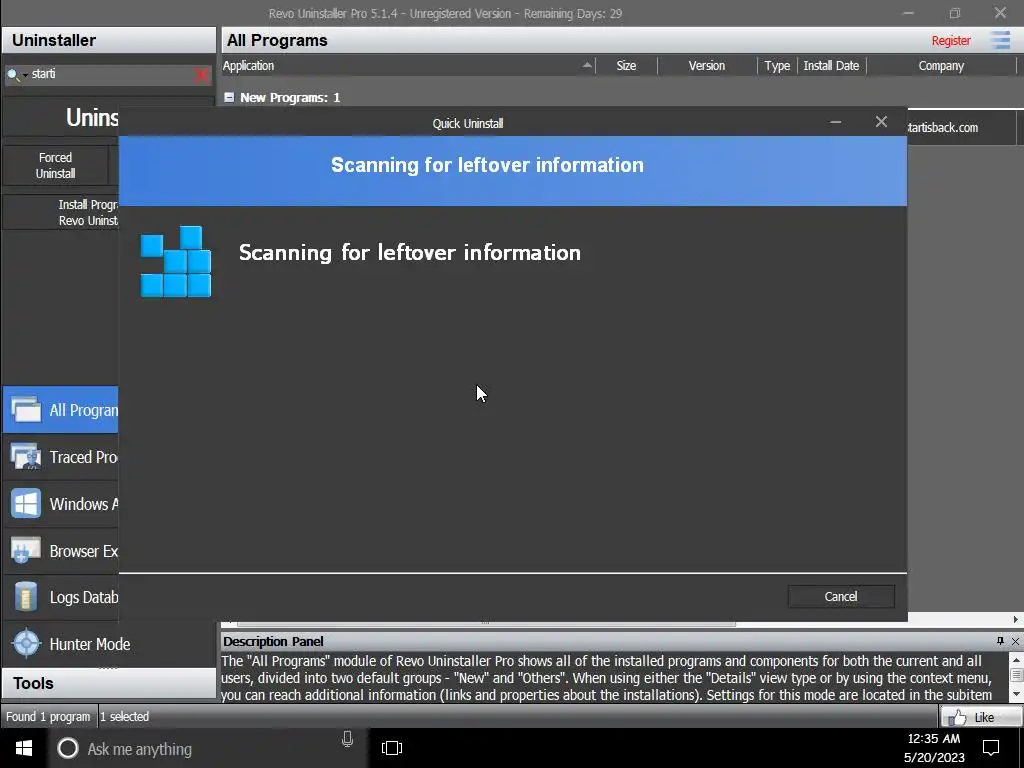
Task: Click the Uninstaller section header
Action: coord(108,40)
